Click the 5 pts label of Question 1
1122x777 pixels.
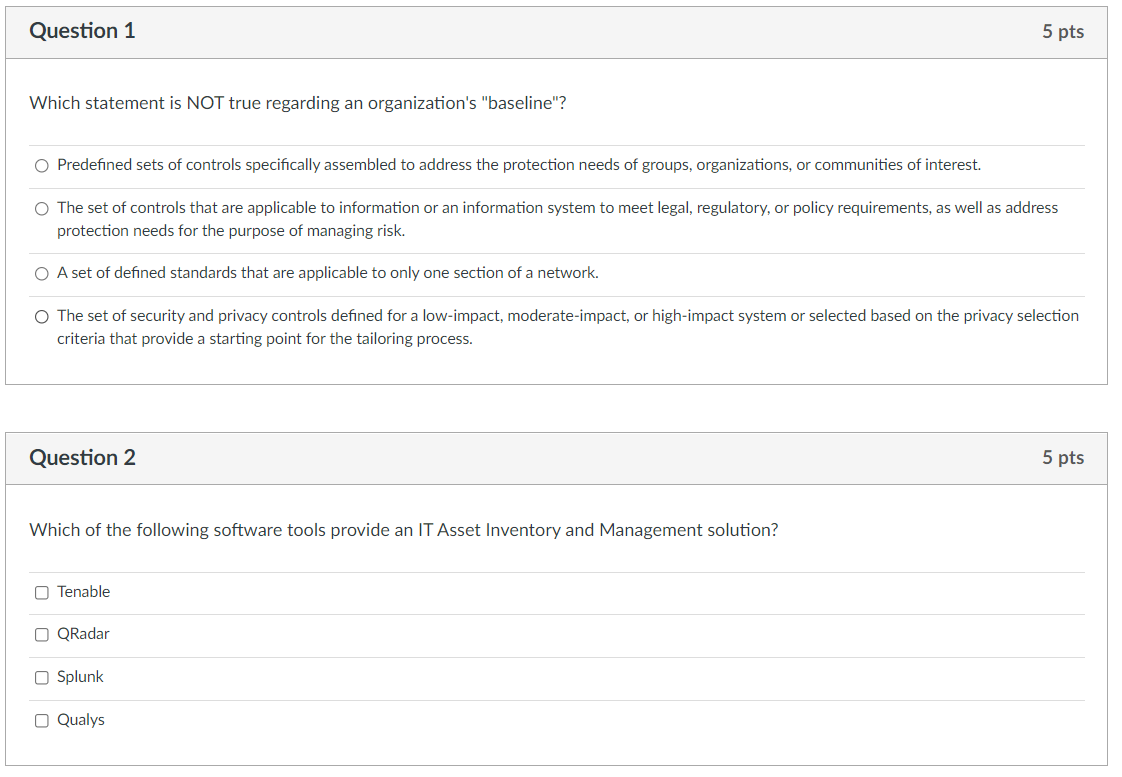[x=1063, y=31]
